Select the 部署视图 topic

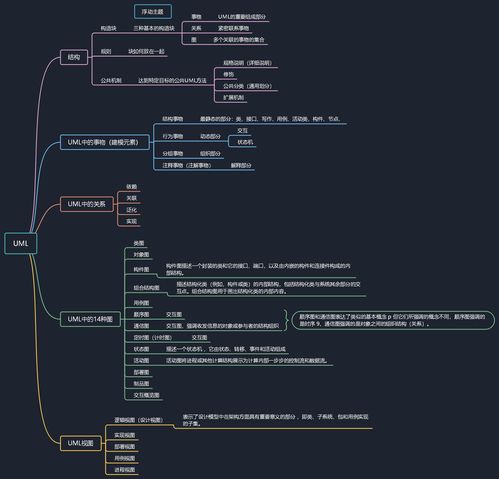coord(125,447)
